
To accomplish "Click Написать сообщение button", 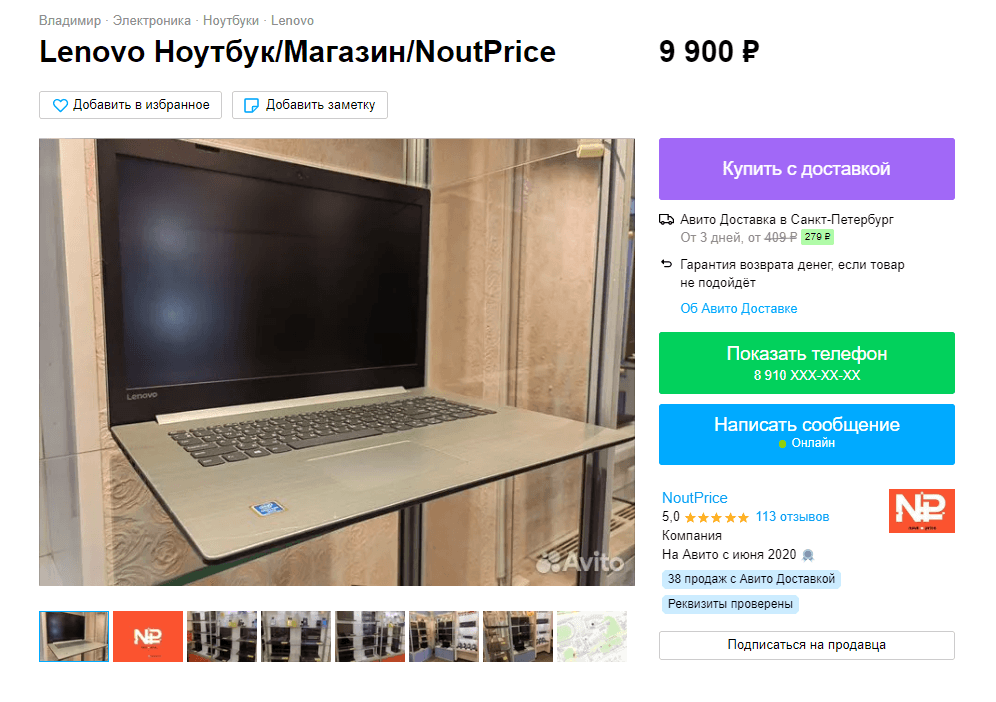I will [807, 435].
